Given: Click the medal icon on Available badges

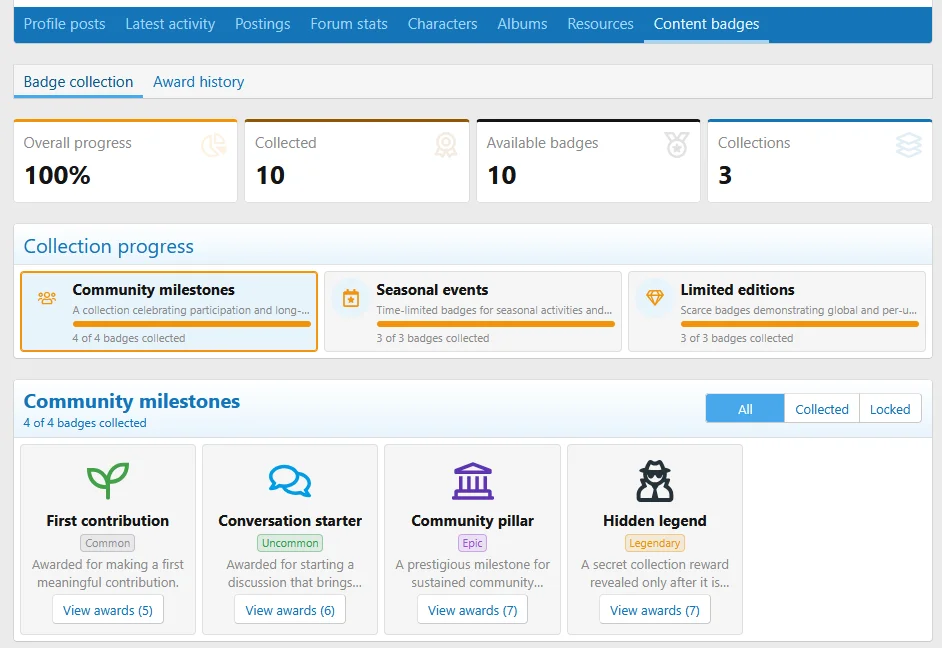Looking at the screenshot, I should click(676, 145).
